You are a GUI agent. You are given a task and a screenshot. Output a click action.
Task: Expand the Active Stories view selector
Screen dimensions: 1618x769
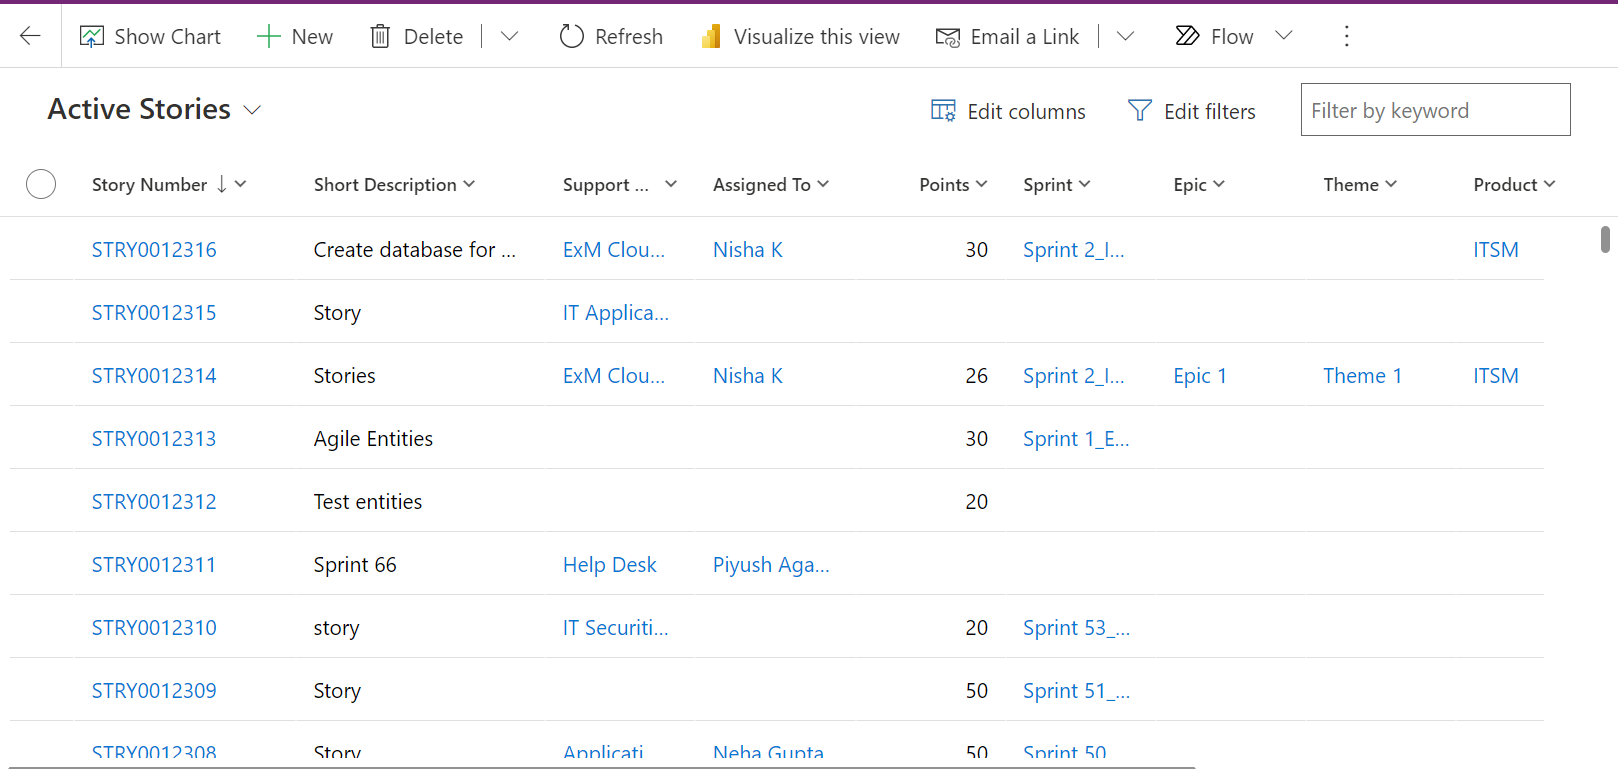click(x=253, y=110)
